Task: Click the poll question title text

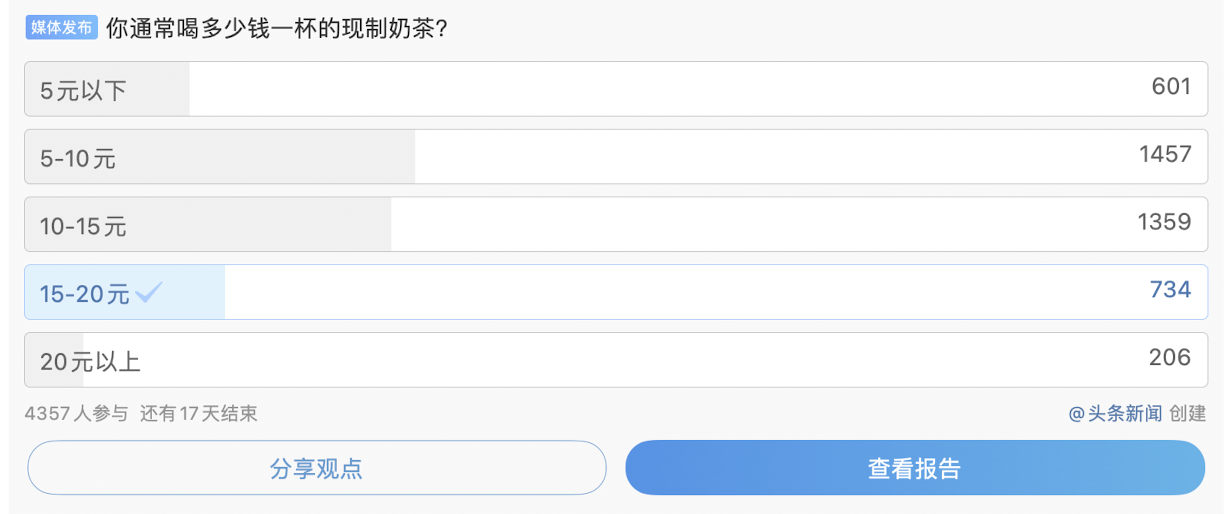Action: 276,28
